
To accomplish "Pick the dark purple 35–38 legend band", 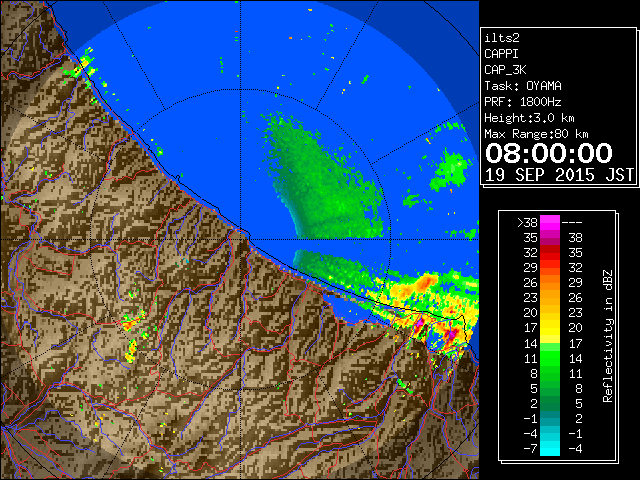I will click(550, 238).
